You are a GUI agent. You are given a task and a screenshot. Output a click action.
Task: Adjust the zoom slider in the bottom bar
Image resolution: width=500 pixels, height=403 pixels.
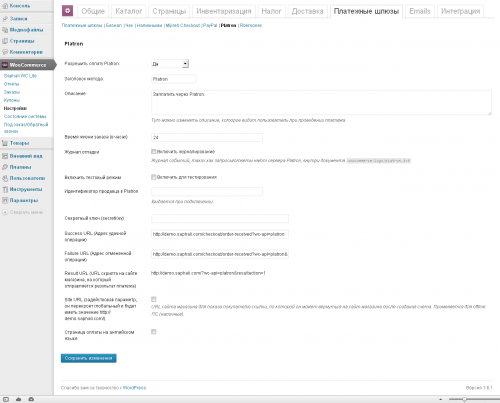pos(464,399)
